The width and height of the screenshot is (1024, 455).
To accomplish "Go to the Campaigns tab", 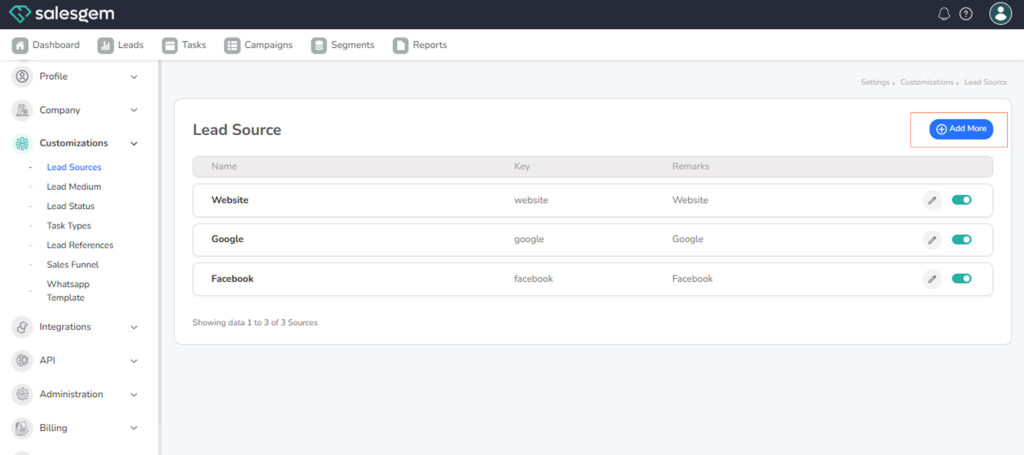I will click(259, 45).
